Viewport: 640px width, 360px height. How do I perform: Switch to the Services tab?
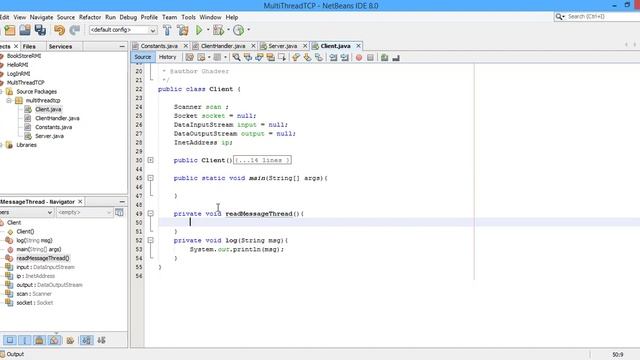pos(60,47)
